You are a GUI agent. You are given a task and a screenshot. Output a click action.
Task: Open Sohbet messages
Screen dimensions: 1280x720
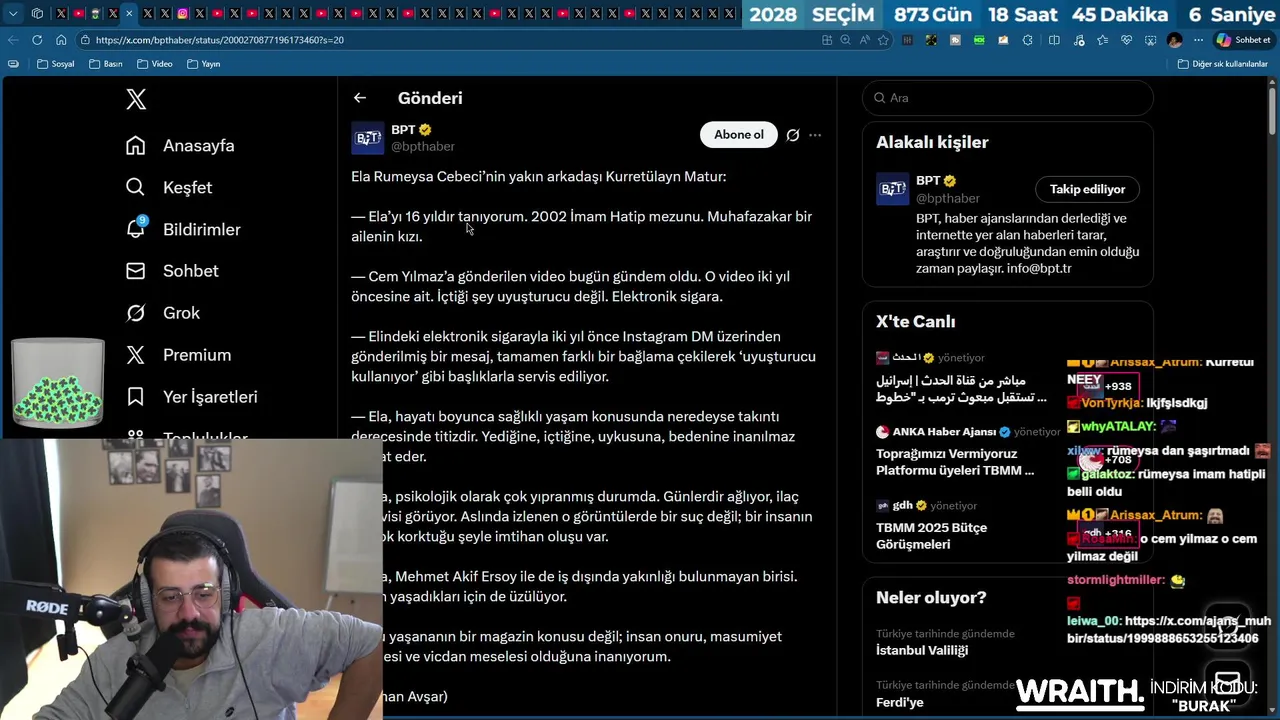pos(172,271)
